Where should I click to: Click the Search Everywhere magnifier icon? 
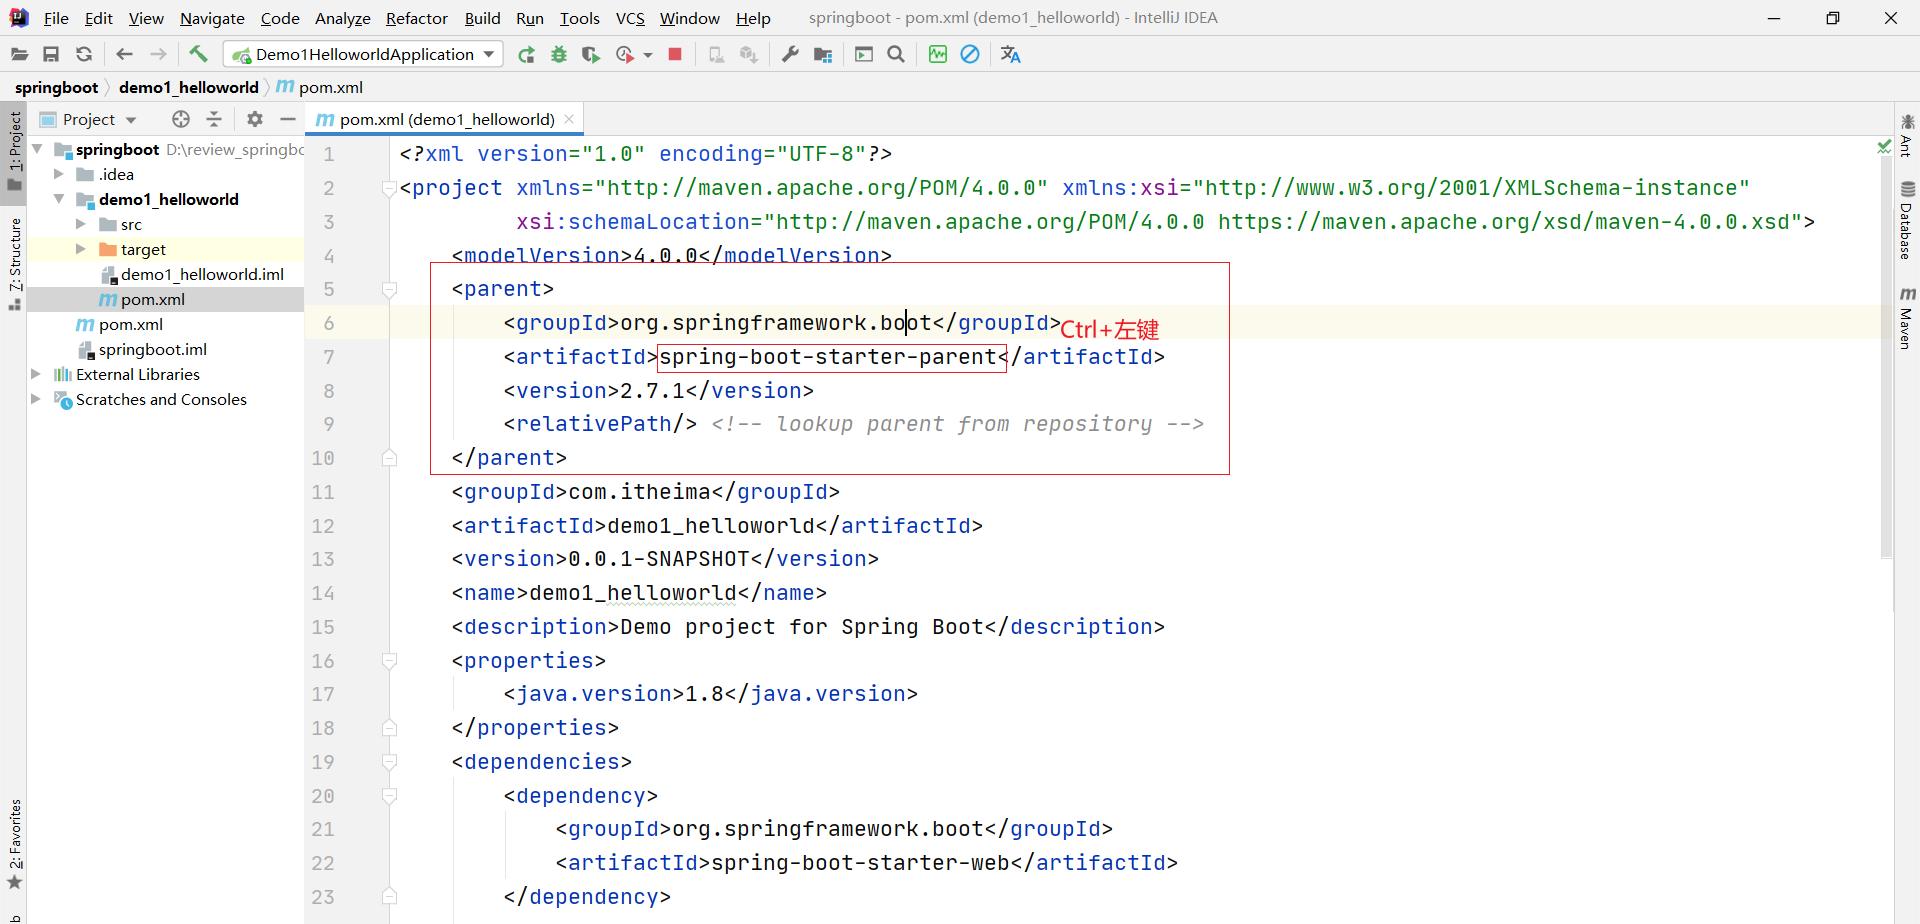coord(896,55)
